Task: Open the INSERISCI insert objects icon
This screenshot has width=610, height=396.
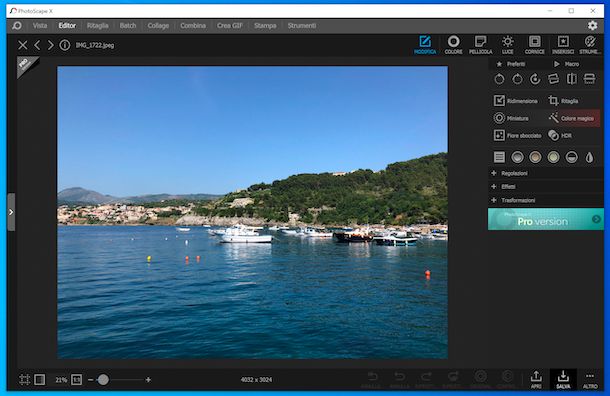Action: coord(563,44)
